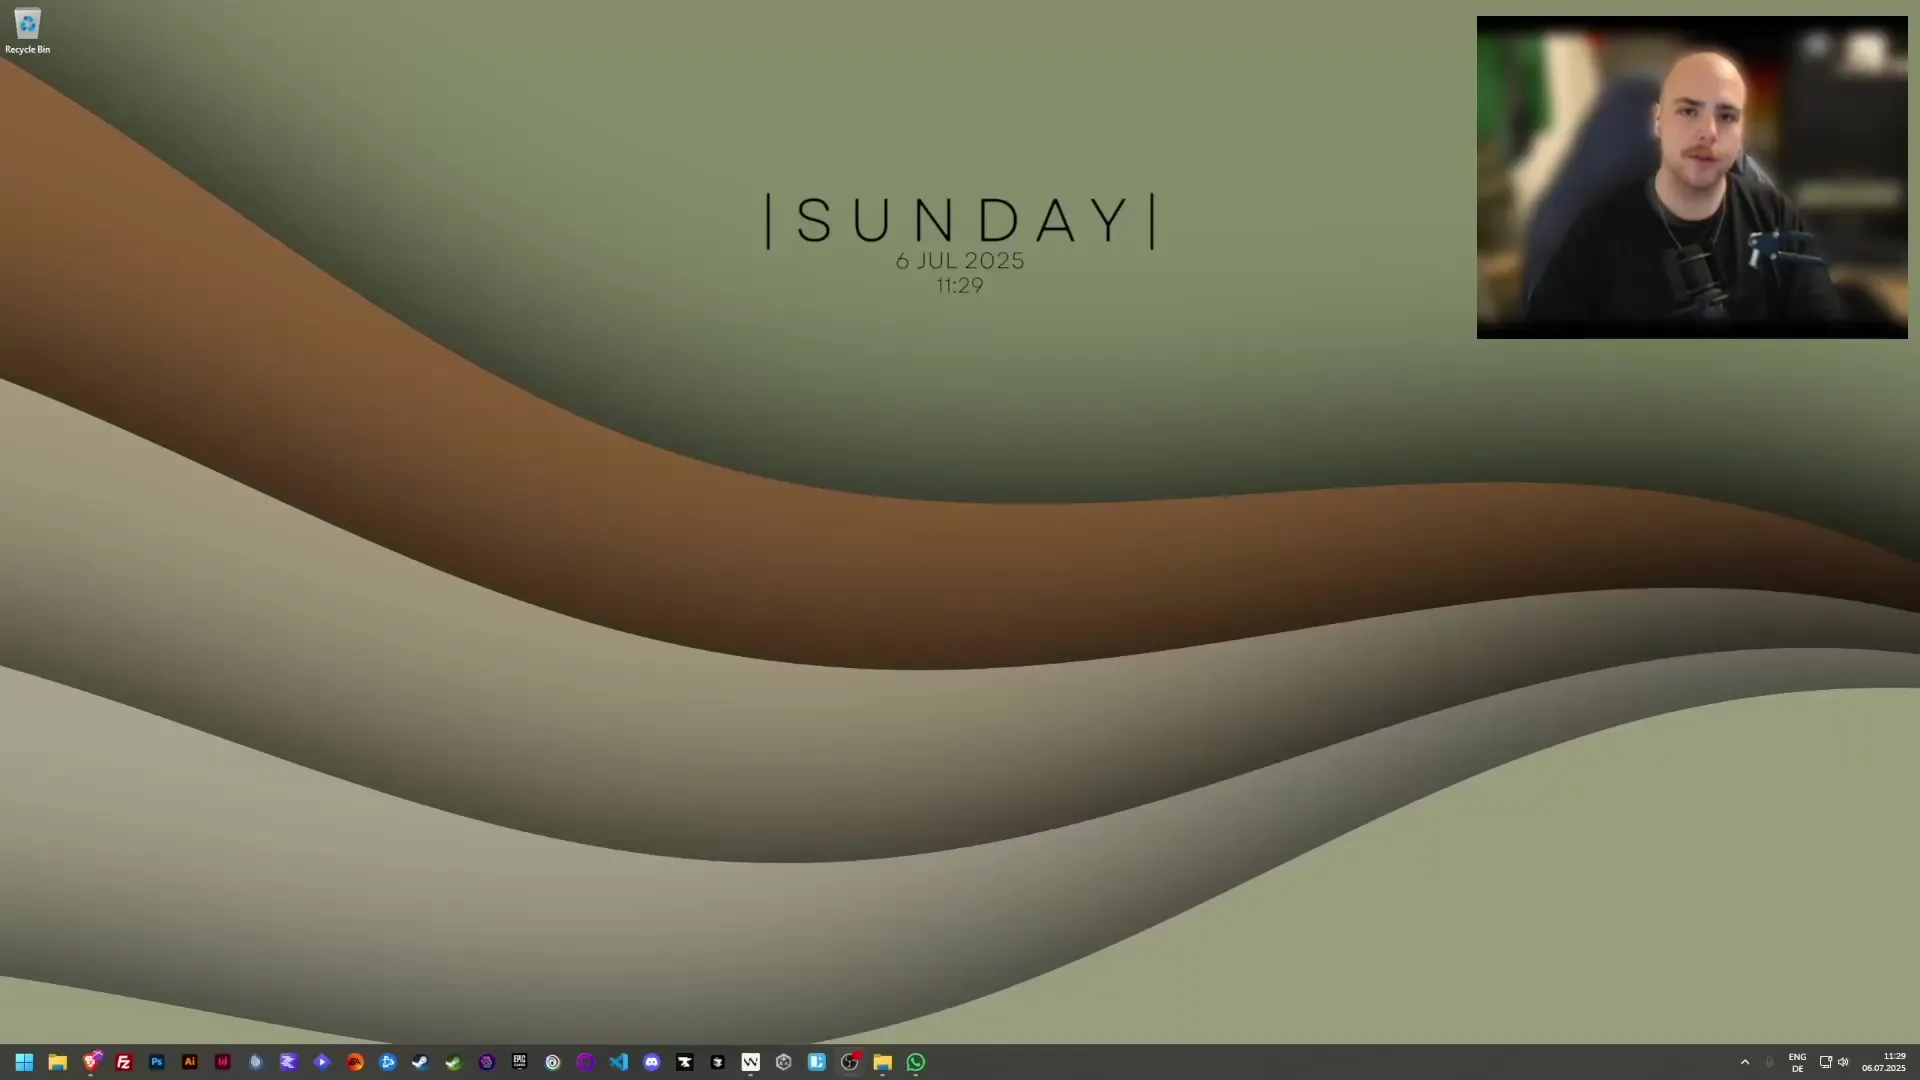The image size is (1920, 1080).
Task: Open the volume speaker control
Action: point(1843,1062)
